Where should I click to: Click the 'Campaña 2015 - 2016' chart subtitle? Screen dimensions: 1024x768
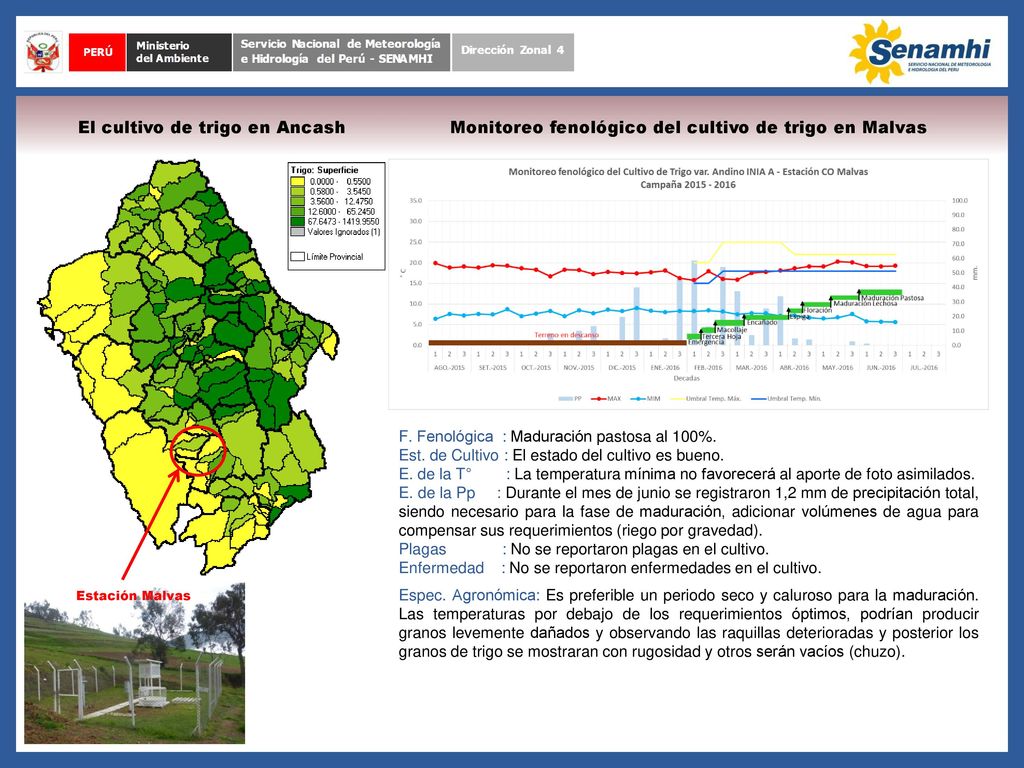(688, 185)
